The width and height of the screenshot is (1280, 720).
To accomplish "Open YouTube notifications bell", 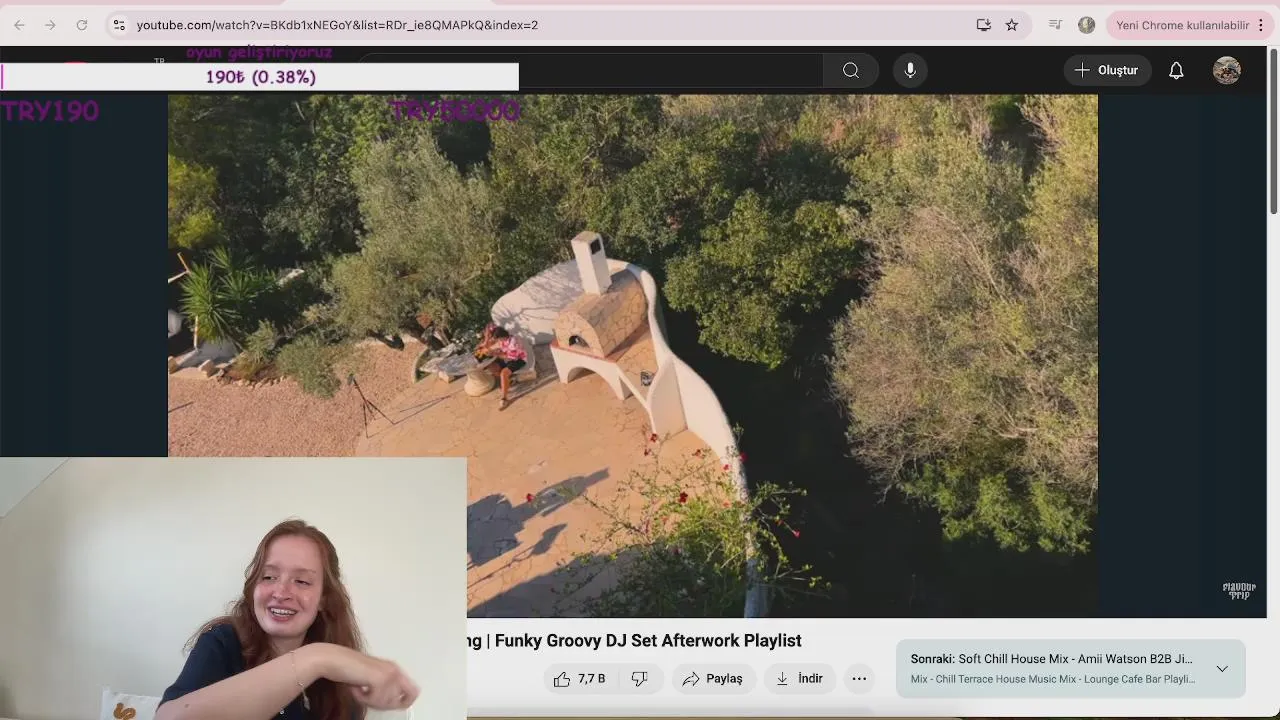I will tap(1176, 70).
